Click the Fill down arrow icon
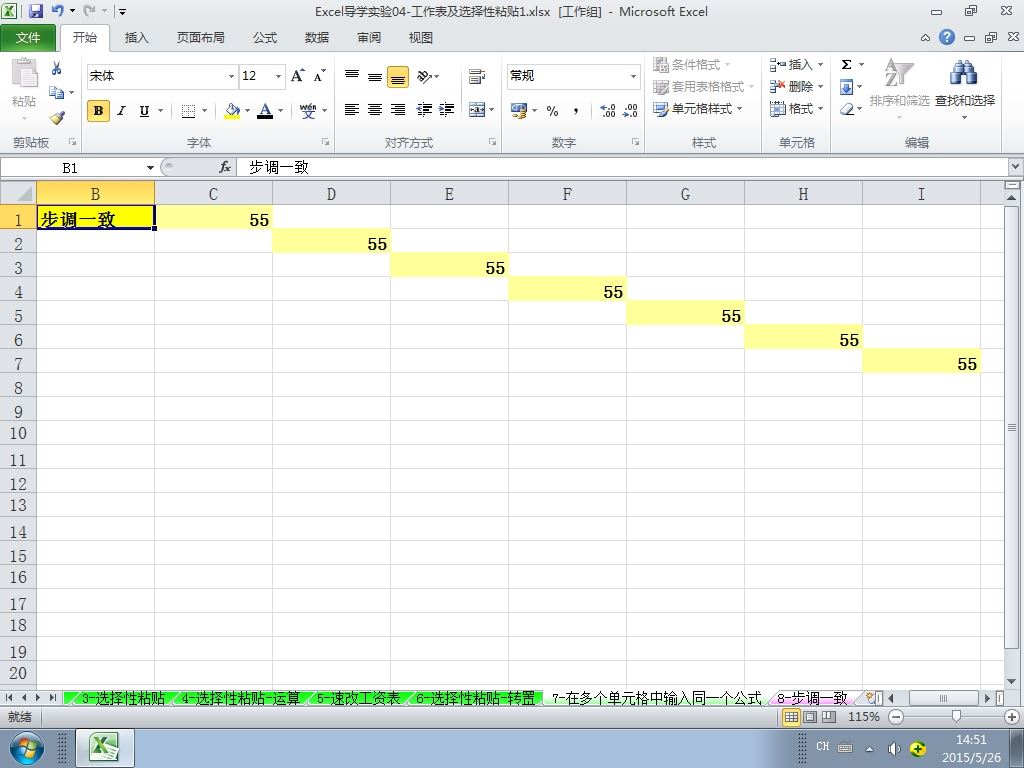This screenshot has height=768, width=1024. 846,87
